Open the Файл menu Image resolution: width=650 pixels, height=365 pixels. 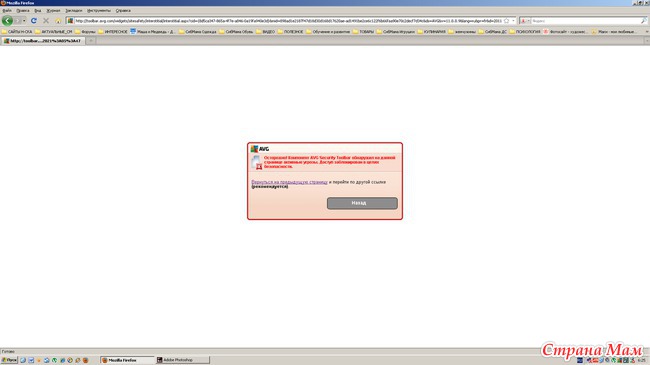point(7,10)
